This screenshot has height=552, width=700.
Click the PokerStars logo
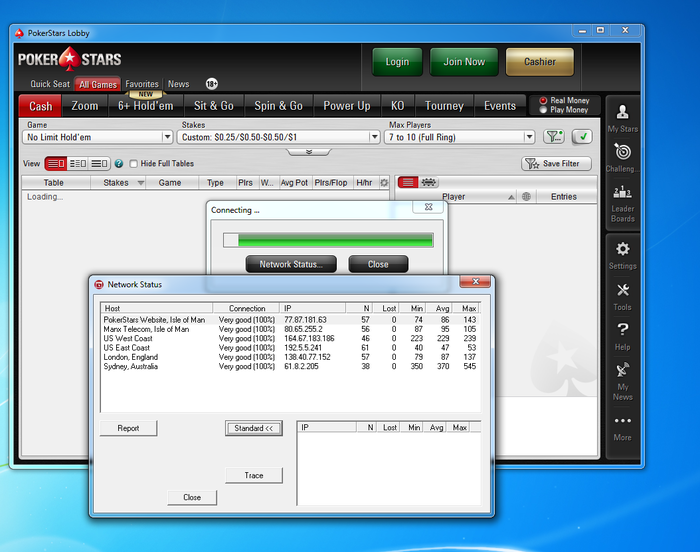70,59
